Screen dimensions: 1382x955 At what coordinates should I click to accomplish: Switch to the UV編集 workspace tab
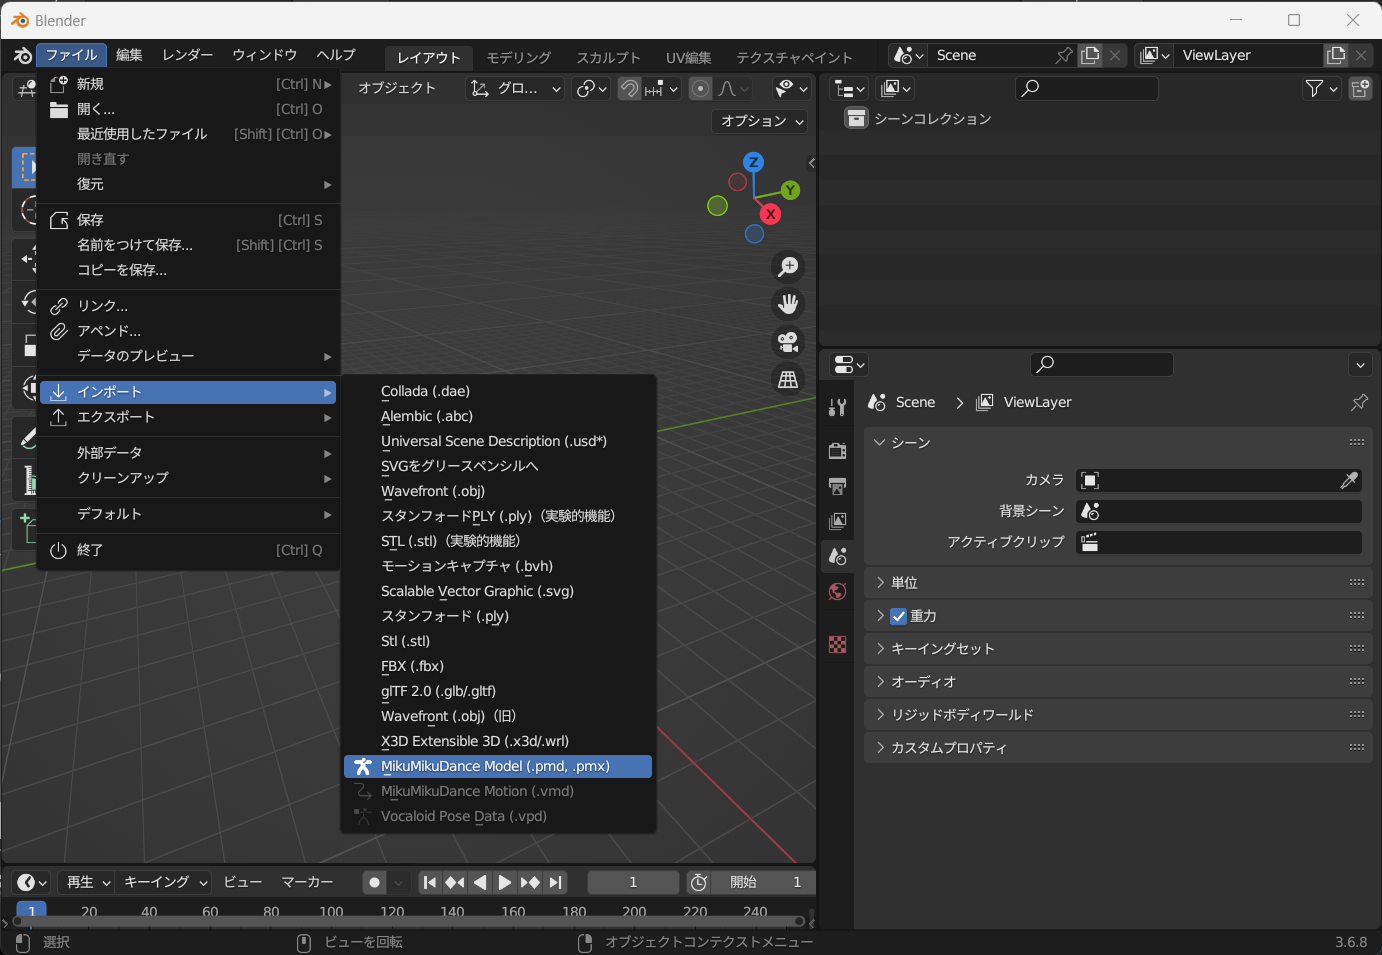click(x=688, y=57)
